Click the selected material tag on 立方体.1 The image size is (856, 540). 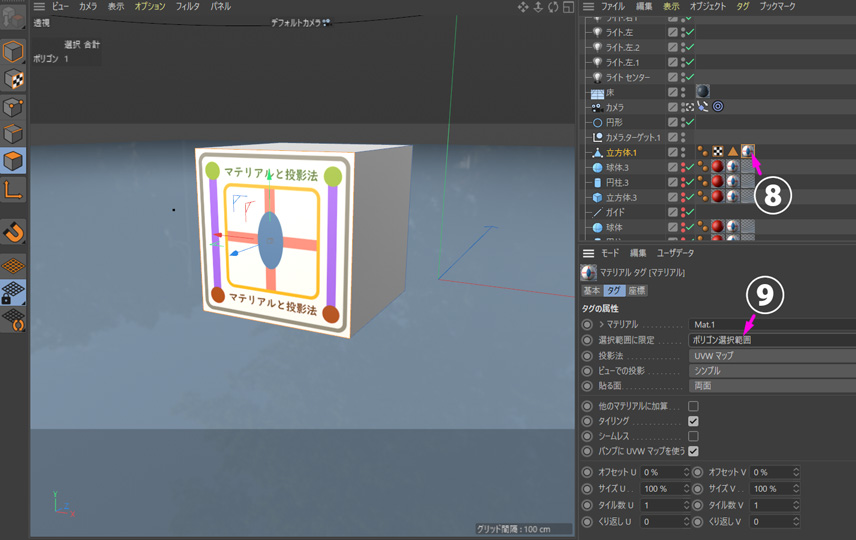(x=748, y=152)
